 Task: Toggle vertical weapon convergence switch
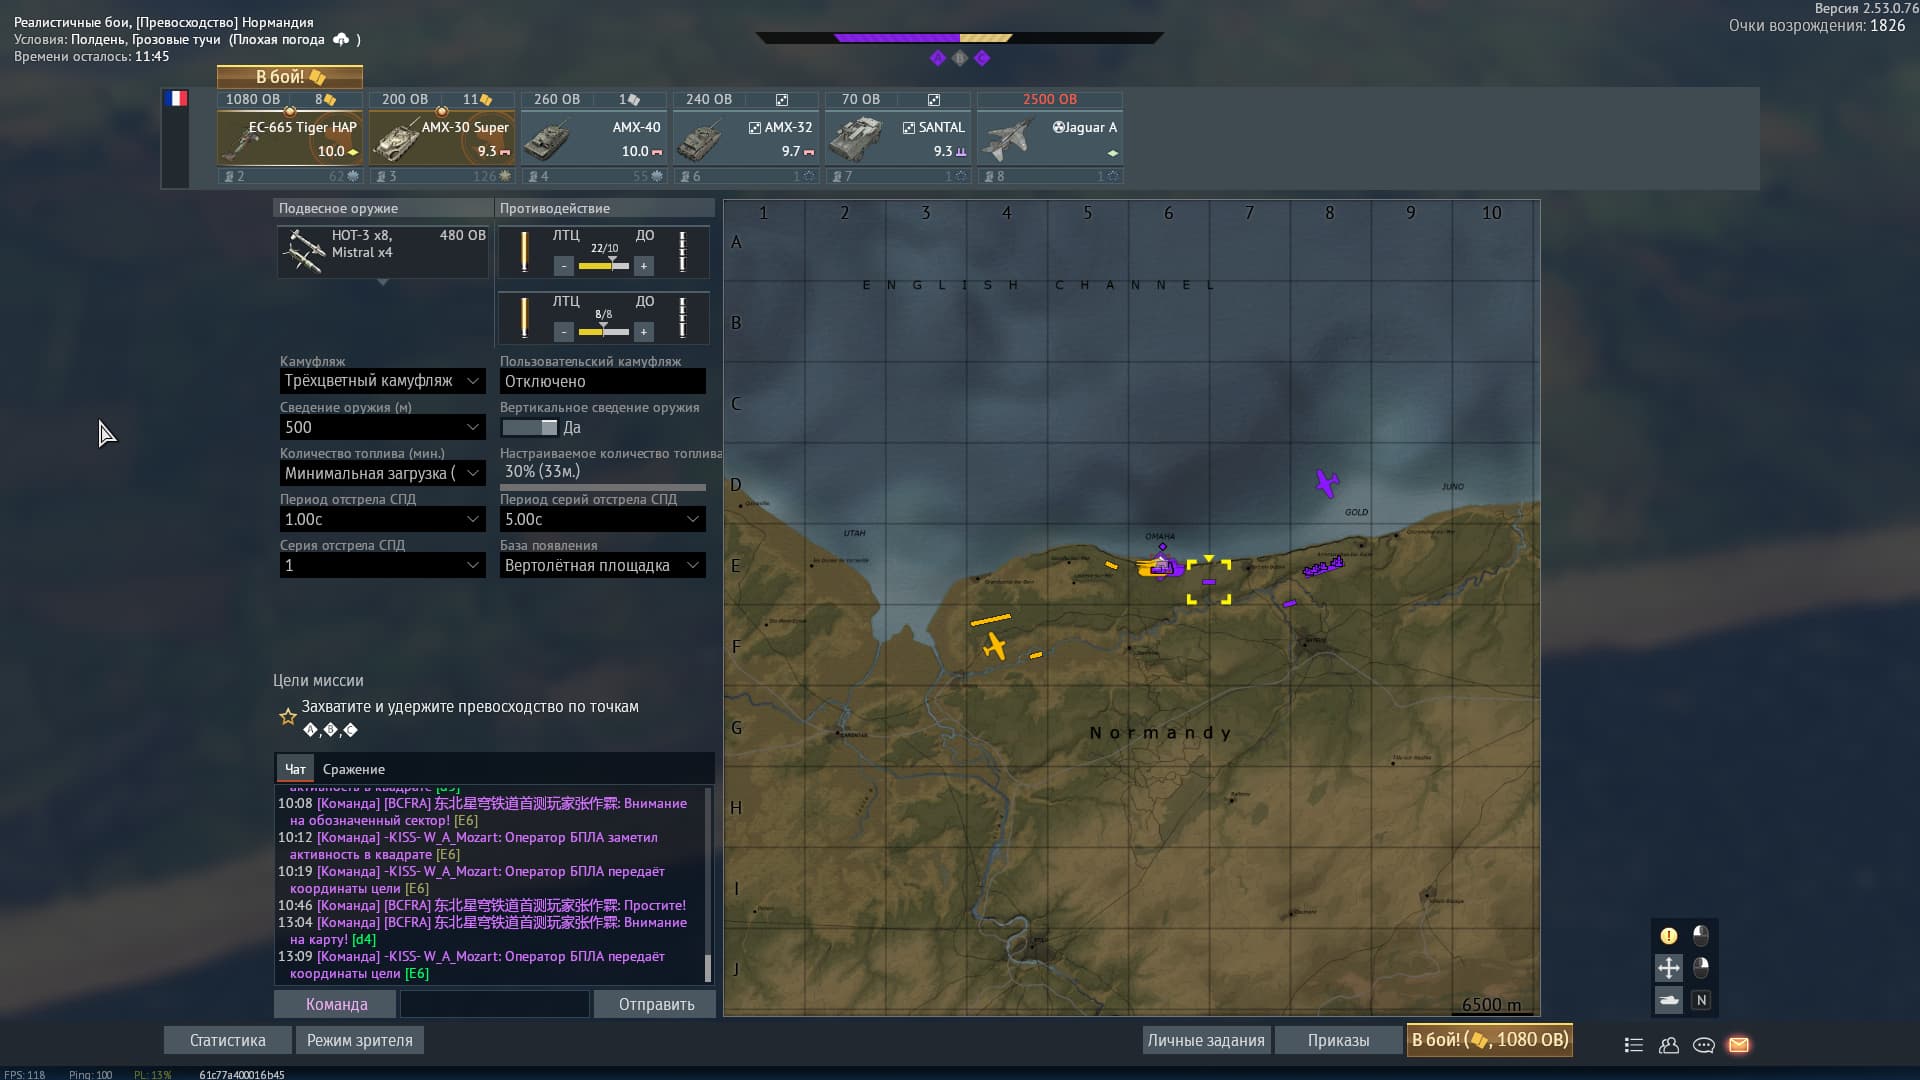(530, 428)
